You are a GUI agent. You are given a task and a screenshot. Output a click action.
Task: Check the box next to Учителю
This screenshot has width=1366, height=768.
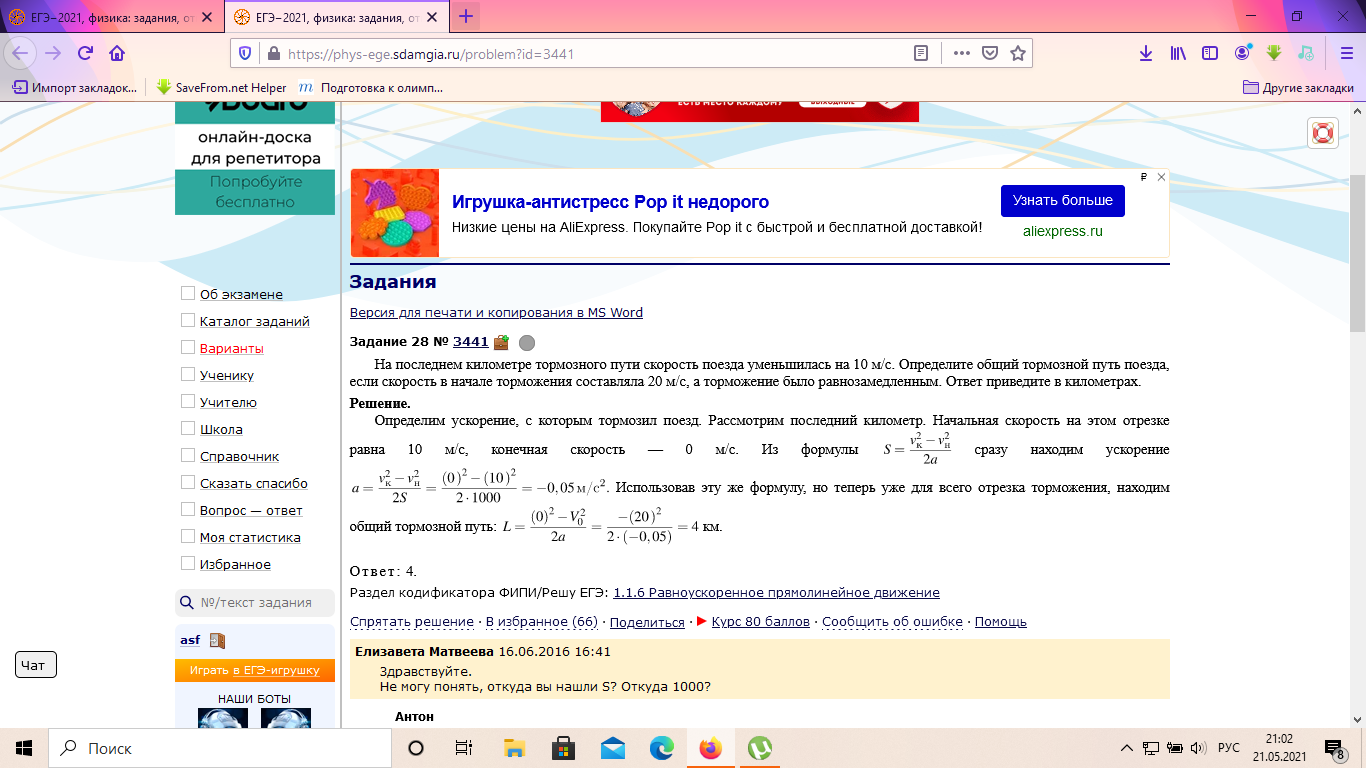pyautogui.click(x=187, y=401)
